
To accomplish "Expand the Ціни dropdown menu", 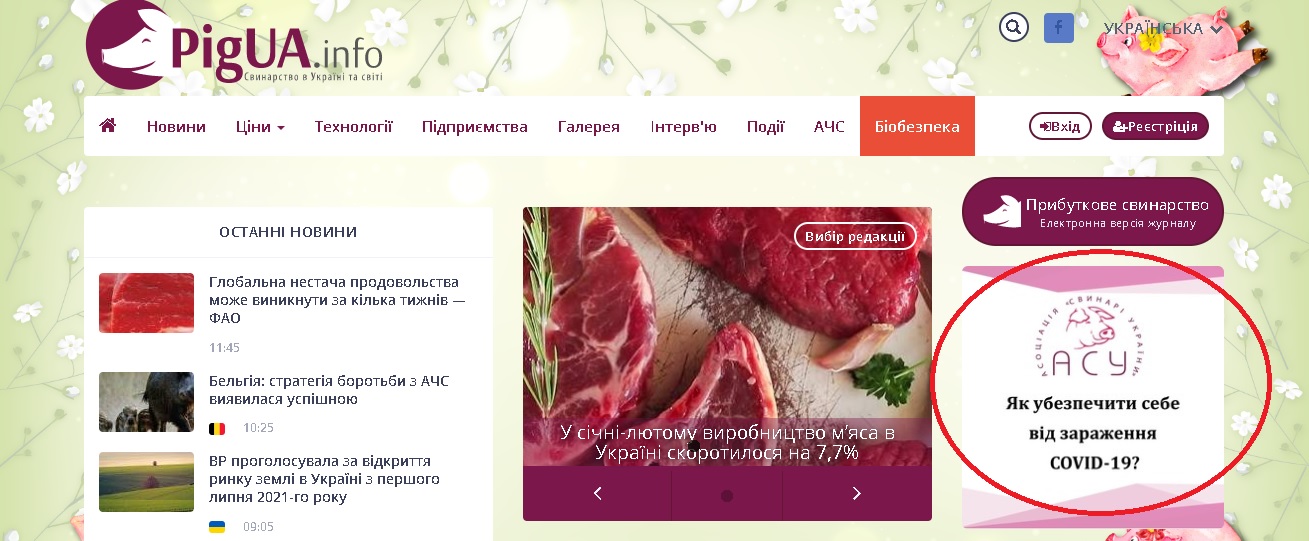I will click(260, 127).
